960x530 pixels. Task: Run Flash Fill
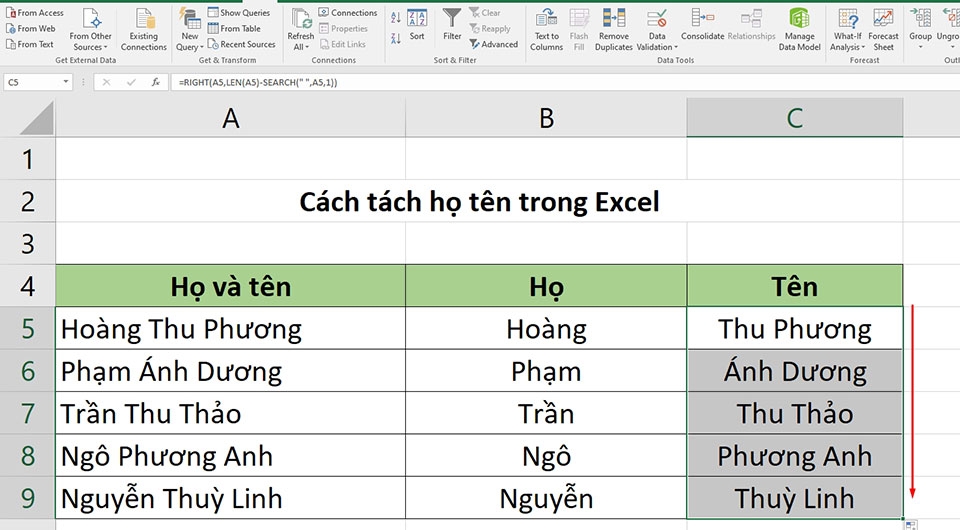pyautogui.click(x=579, y=29)
